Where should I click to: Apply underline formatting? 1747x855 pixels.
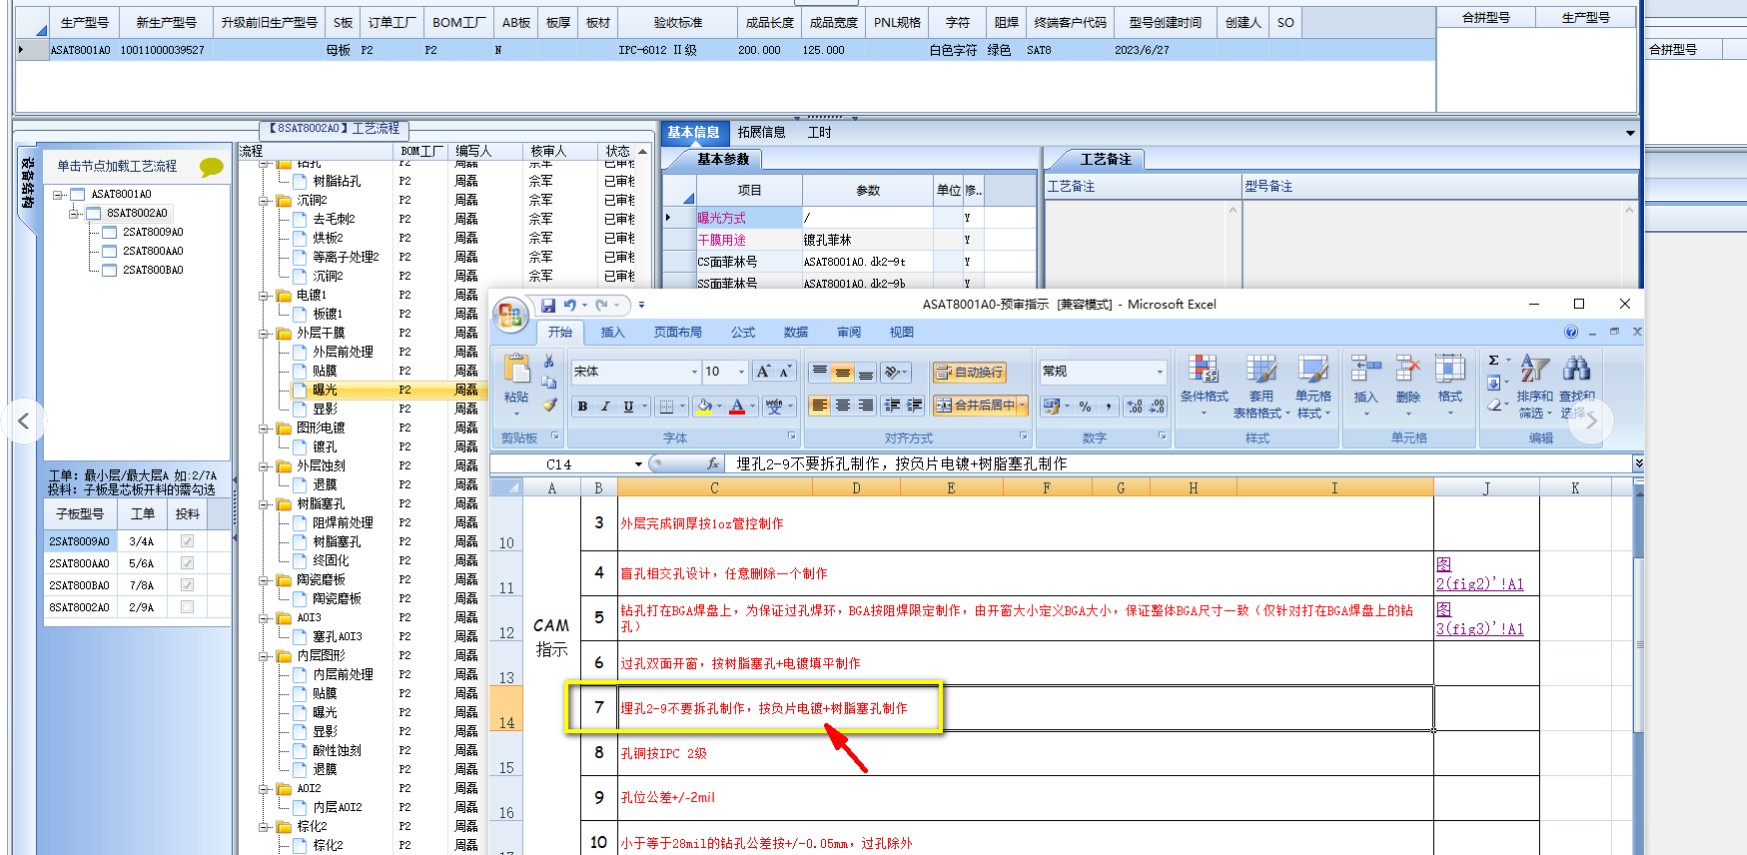click(x=628, y=406)
